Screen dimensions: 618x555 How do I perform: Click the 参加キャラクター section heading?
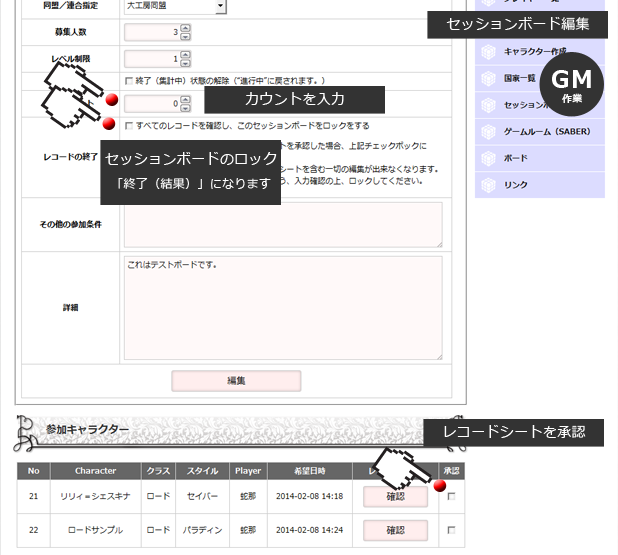point(87,429)
